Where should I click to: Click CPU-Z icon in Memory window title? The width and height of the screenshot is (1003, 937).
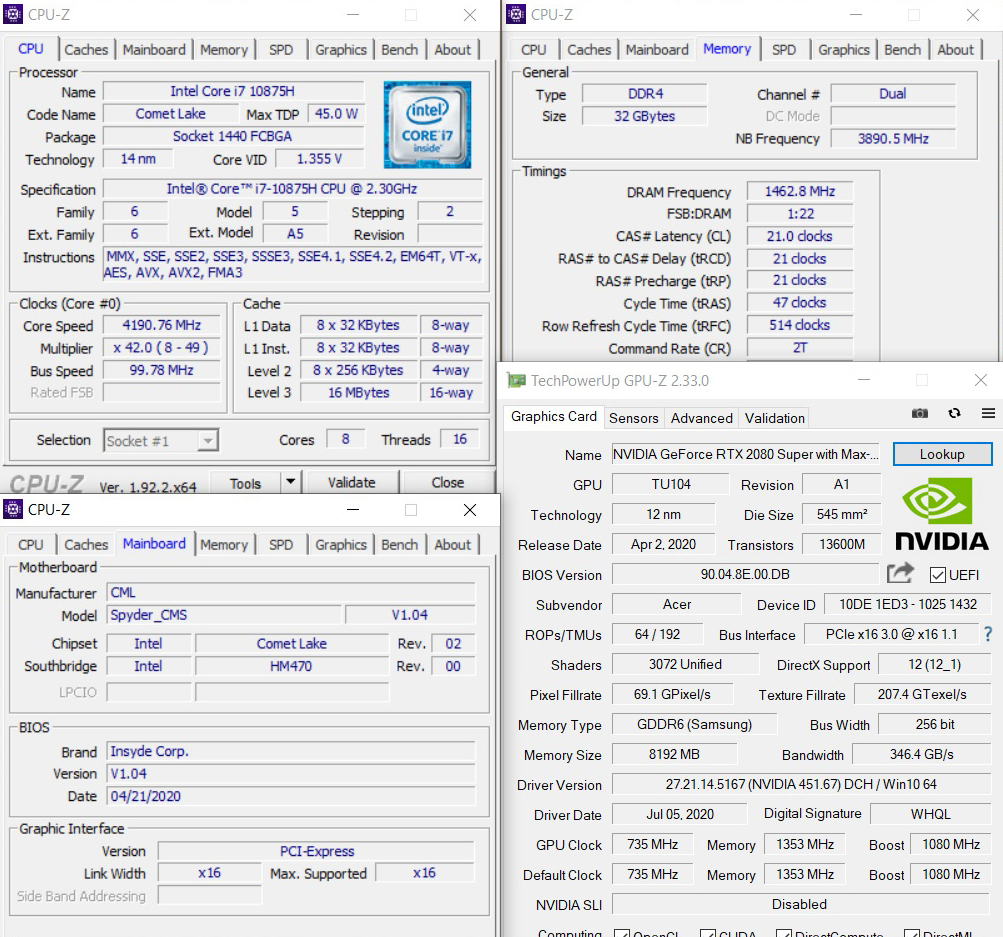click(516, 14)
